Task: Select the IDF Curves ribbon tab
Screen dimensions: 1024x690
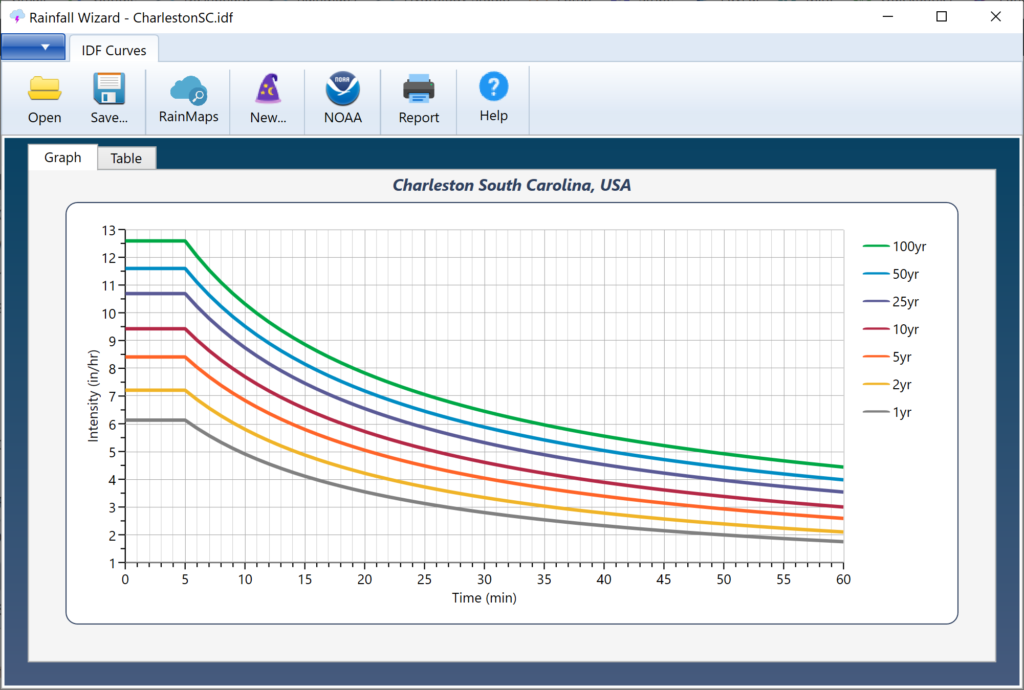Action: pyautogui.click(x=114, y=50)
